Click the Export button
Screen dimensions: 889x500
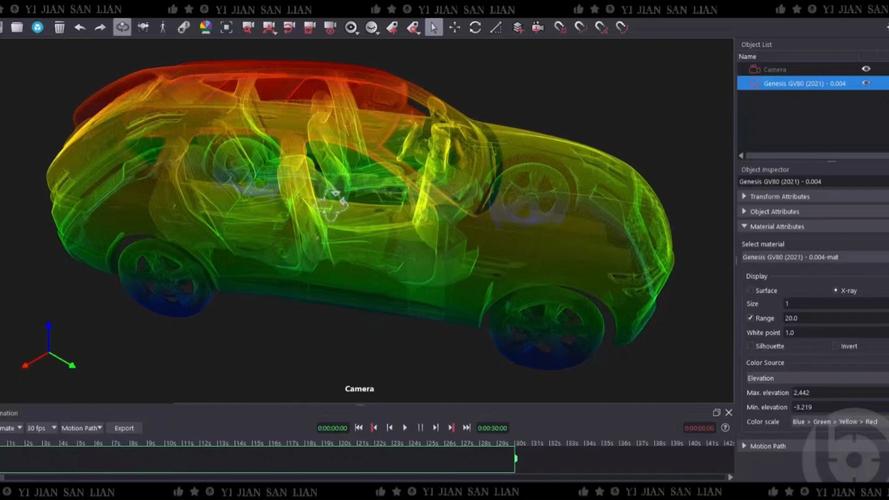click(124, 428)
